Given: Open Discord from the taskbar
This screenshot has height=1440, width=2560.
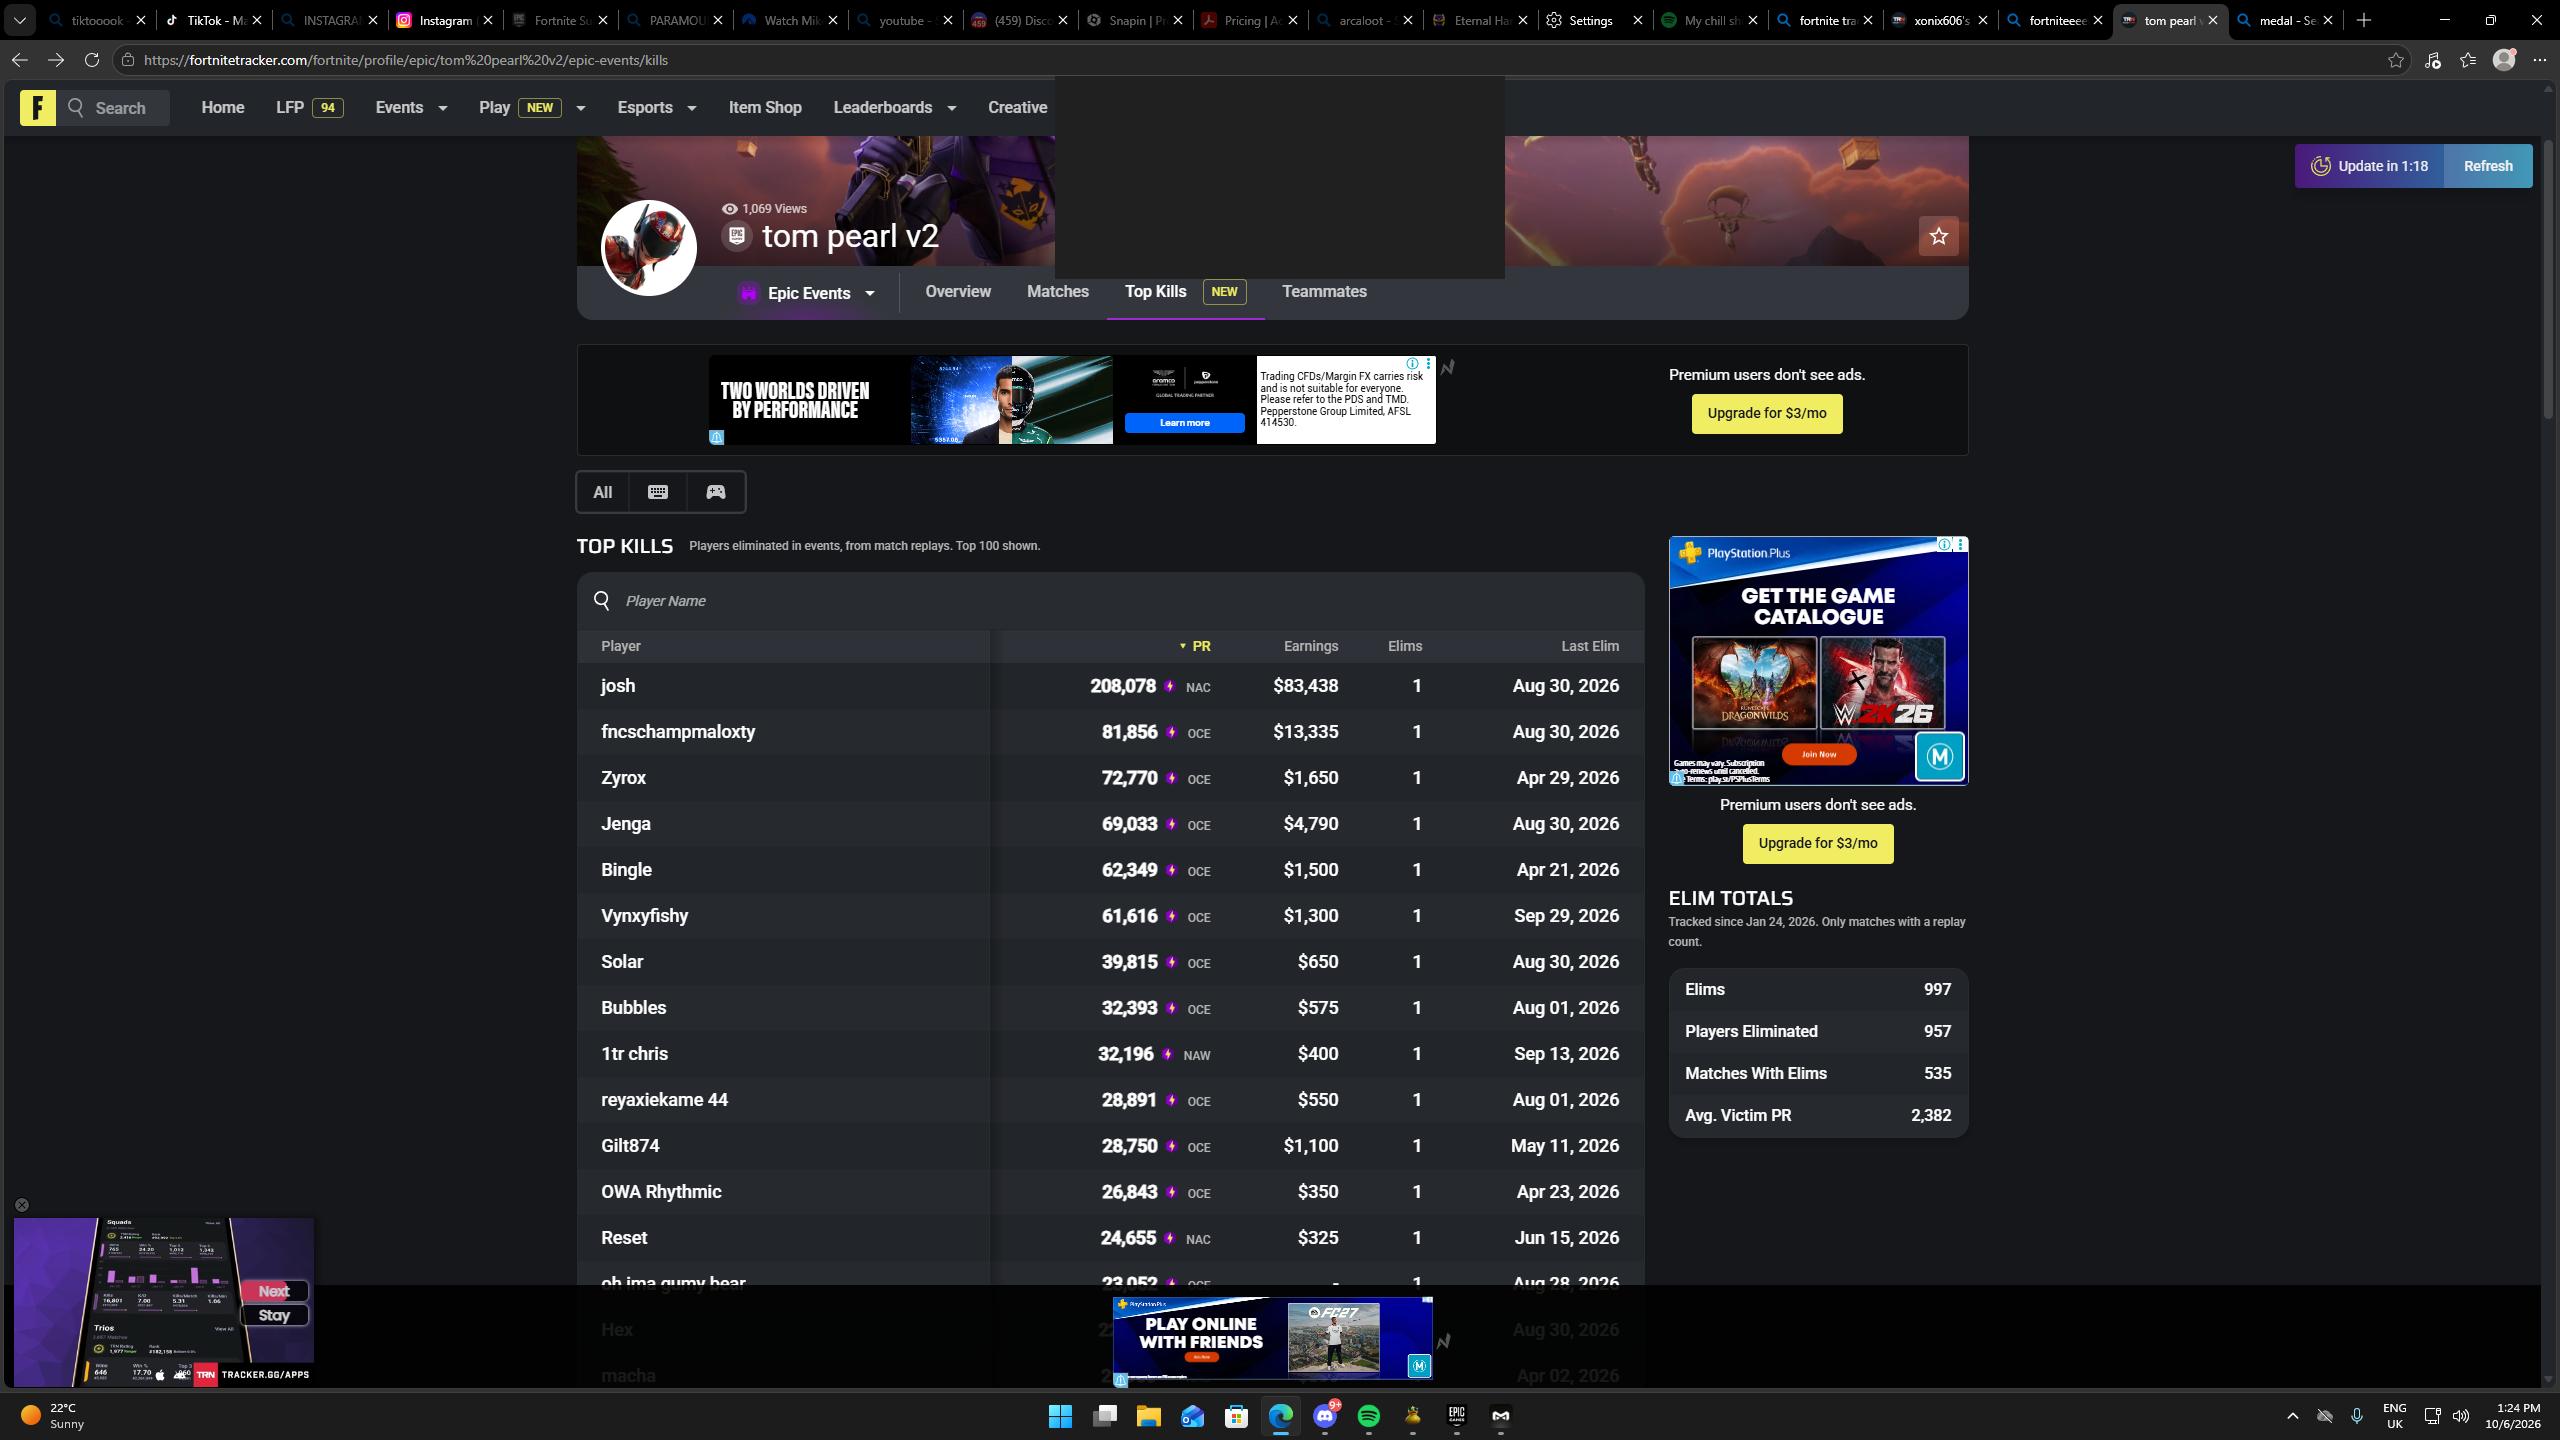Looking at the screenshot, I should click(1325, 1416).
